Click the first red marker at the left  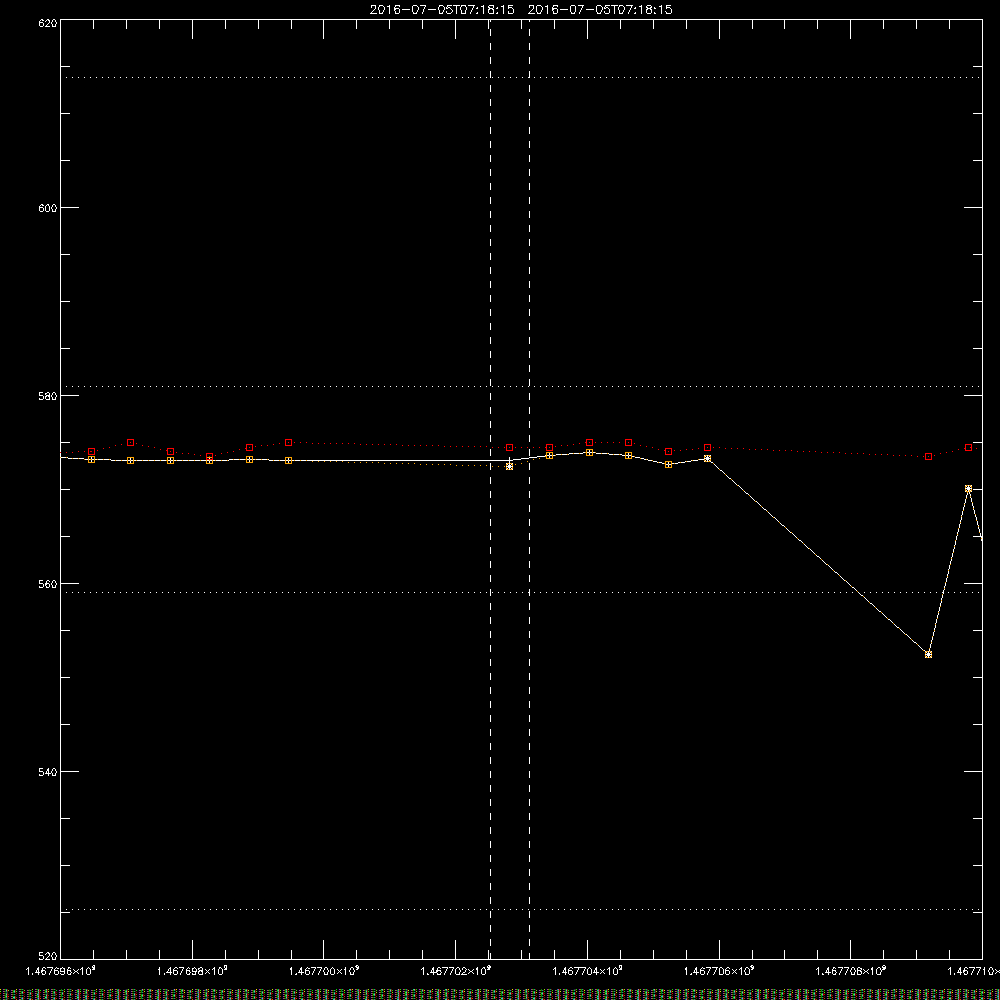click(91, 452)
